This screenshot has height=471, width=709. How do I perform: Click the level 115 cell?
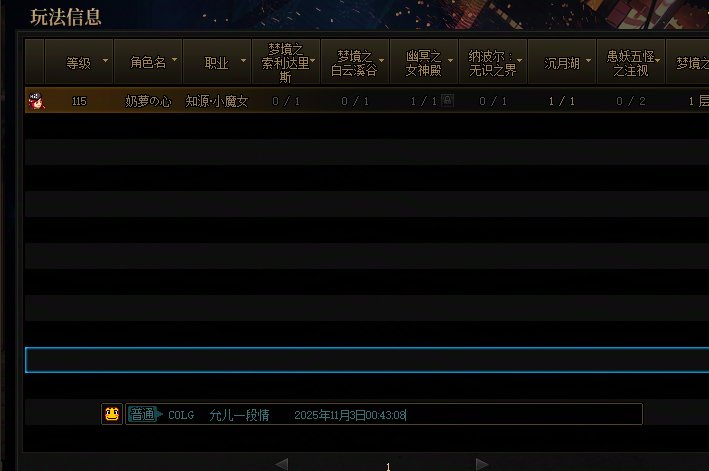click(x=79, y=101)
